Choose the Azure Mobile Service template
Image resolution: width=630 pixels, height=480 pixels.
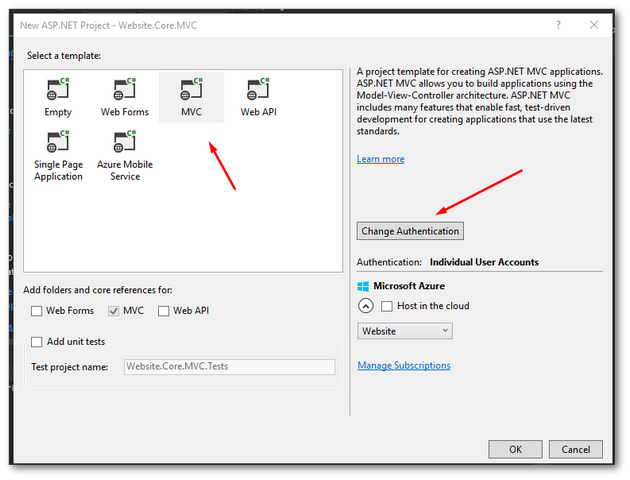click(124, 147)
